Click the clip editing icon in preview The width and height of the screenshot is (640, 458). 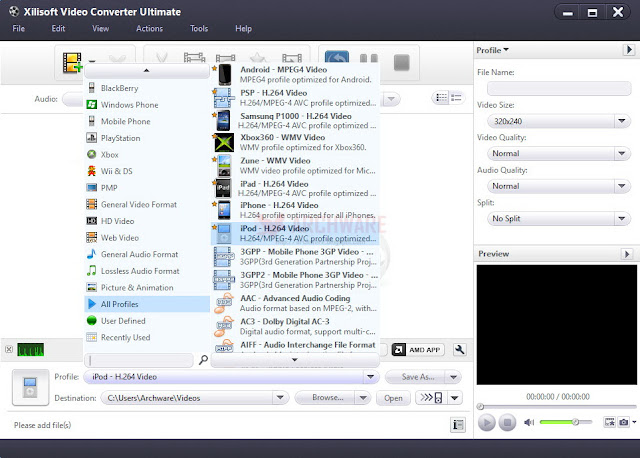(x=609, y=422)
